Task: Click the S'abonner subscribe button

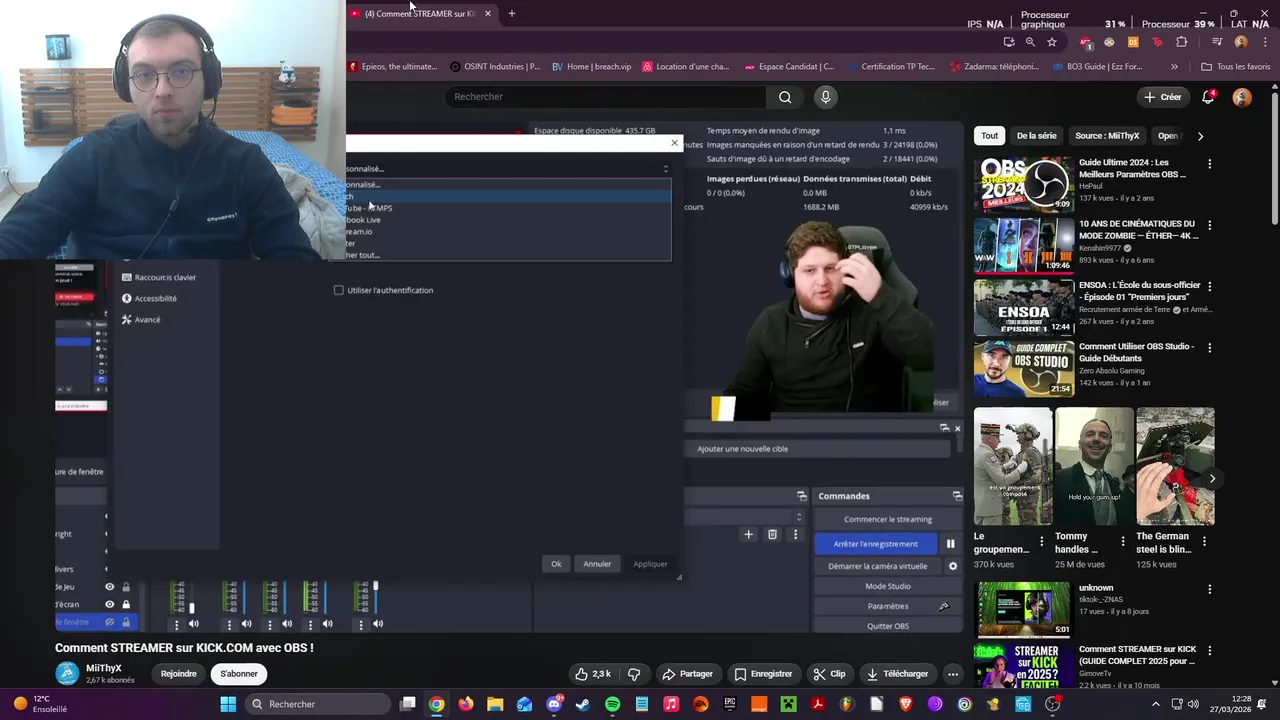Action: coord(239,674)
